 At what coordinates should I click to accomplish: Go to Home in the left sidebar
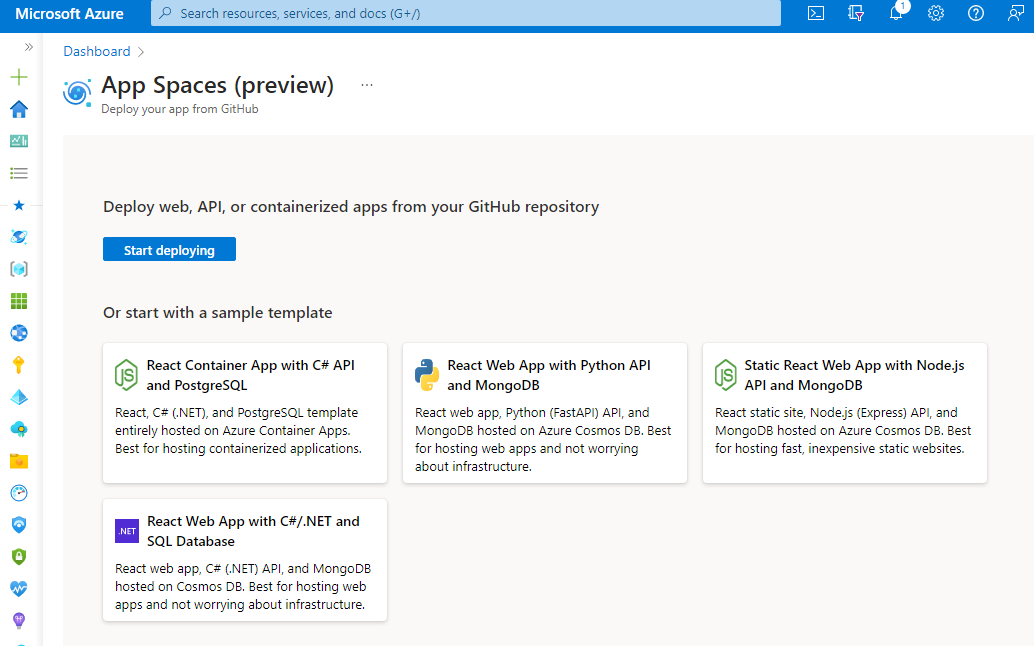click(x=18, y=109)
